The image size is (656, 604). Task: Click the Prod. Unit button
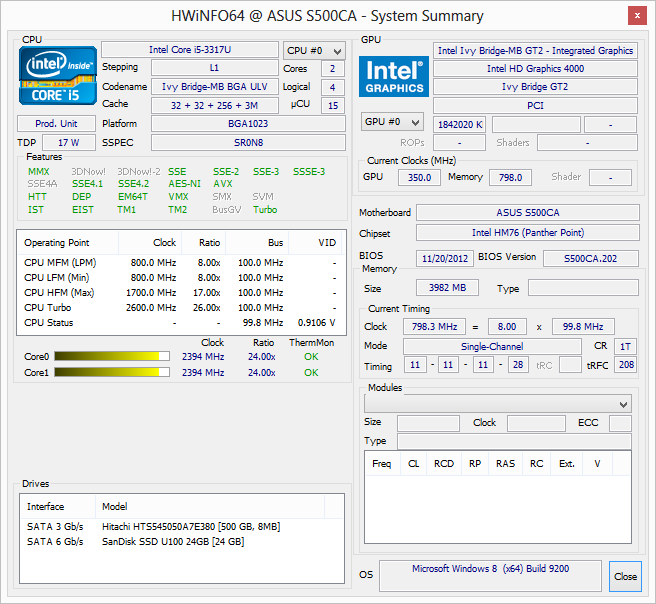pos(56,124)
